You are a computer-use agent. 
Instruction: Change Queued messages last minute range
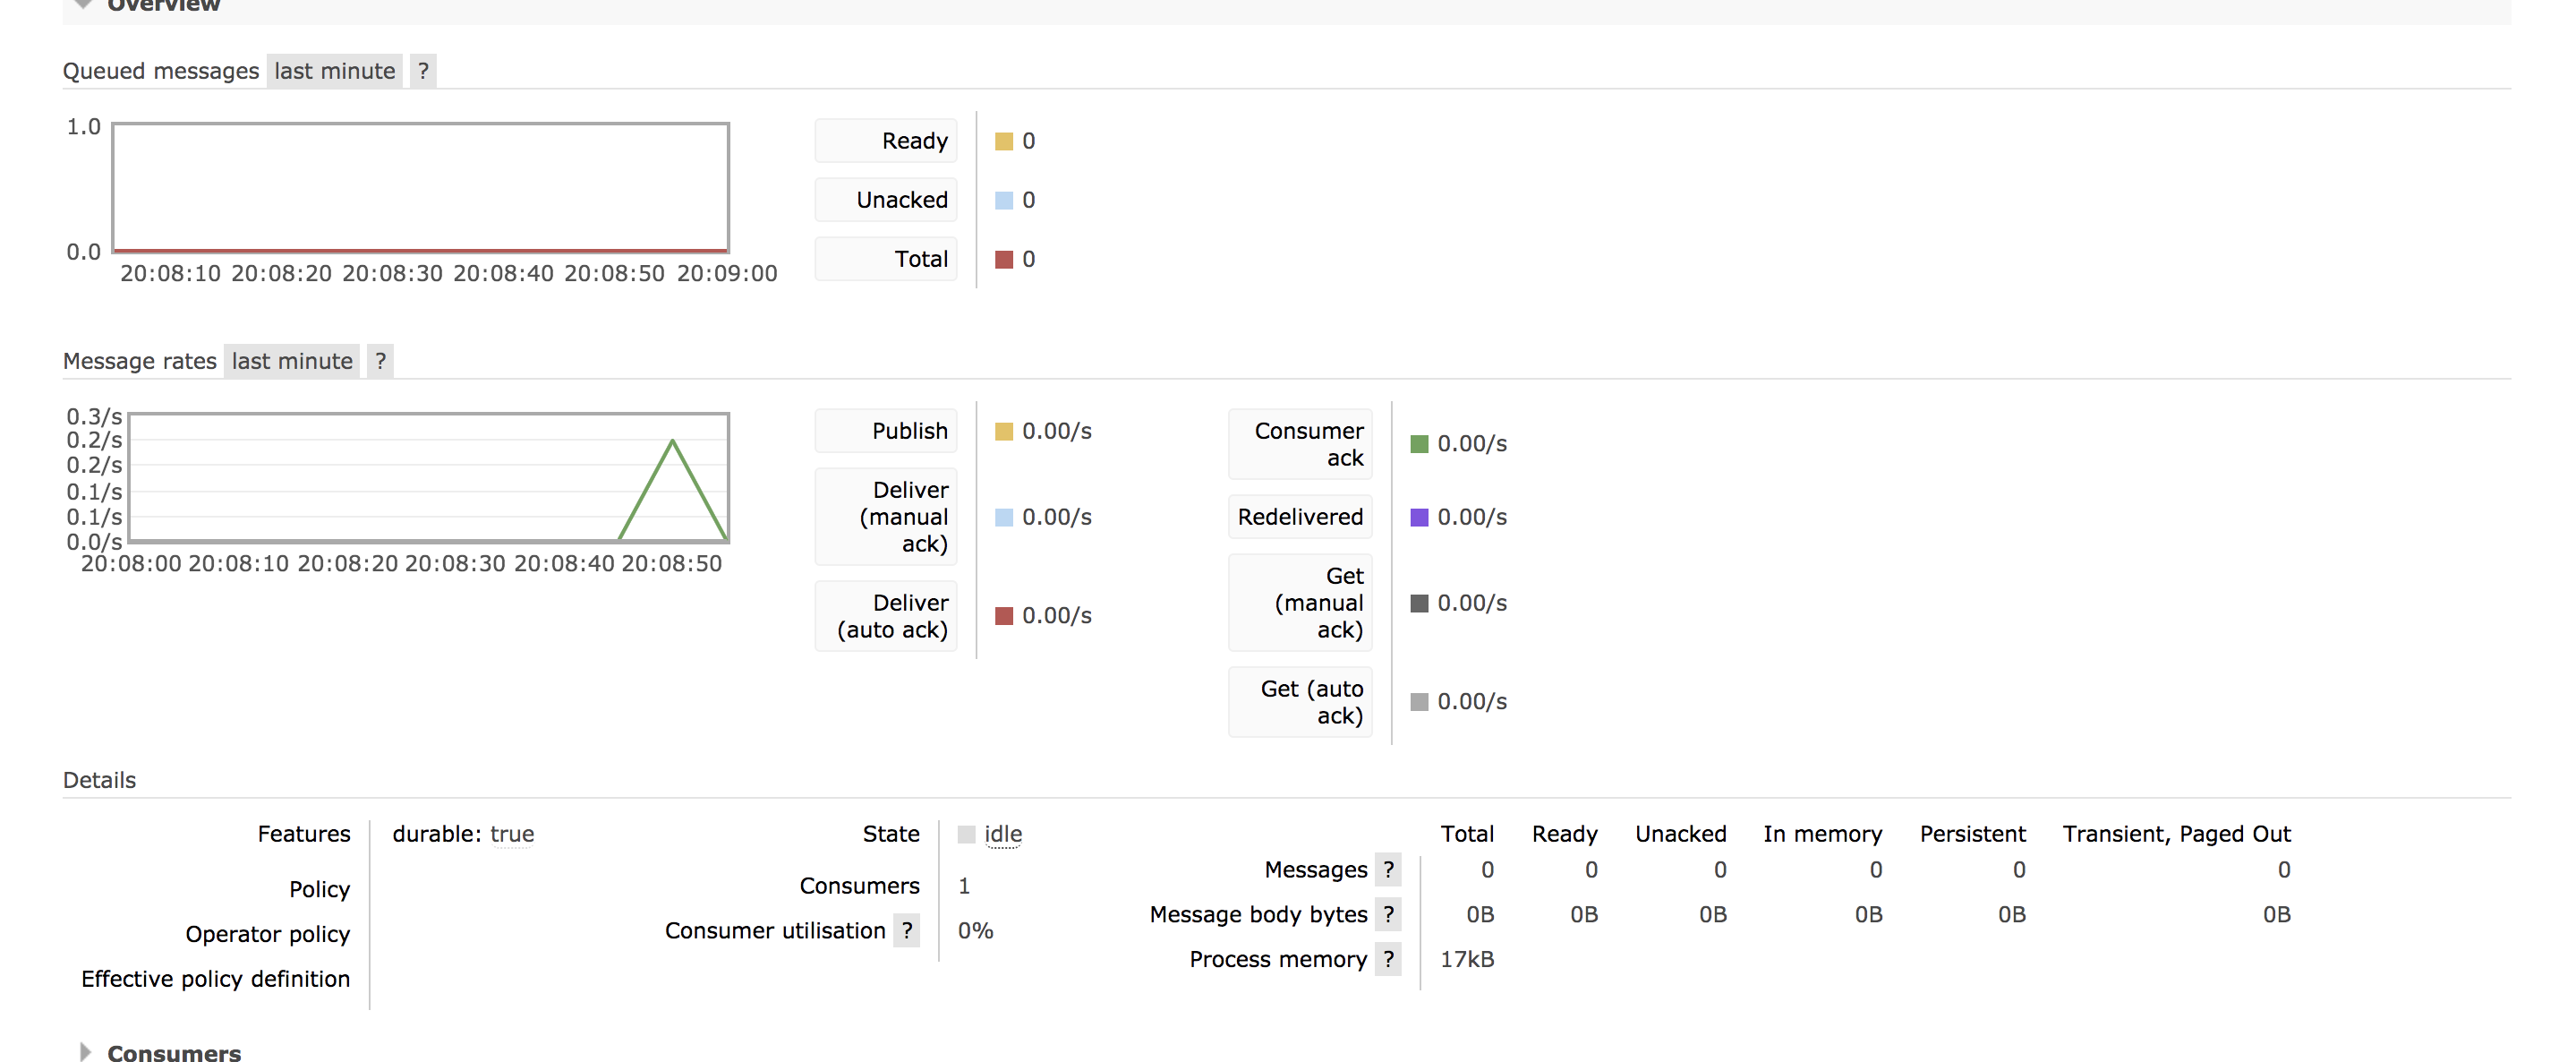pyautogui.click(x=334, y=71)
